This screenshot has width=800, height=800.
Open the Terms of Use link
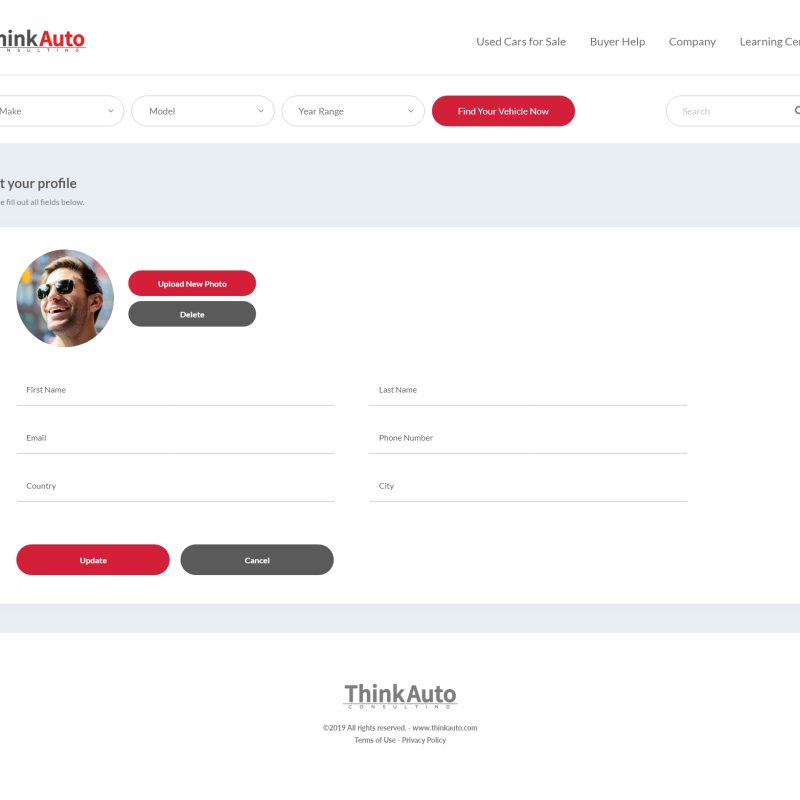pos(375,740)
